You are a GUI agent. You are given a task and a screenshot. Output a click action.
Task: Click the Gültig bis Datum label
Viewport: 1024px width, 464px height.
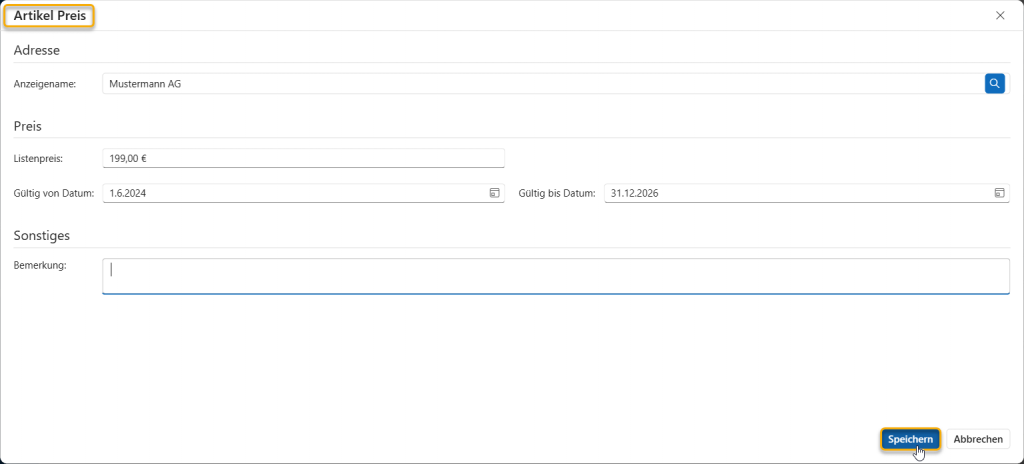pyautogui.click(x=558, y=193)
